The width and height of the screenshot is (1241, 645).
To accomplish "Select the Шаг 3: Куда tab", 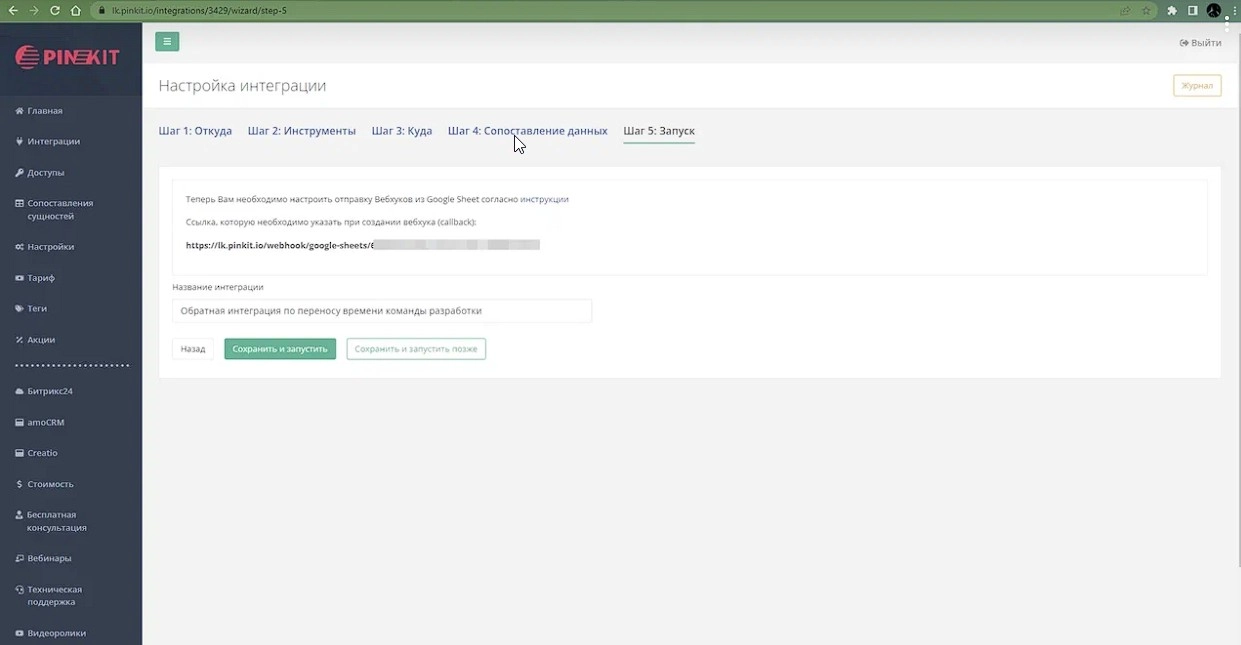I will [401, 131].
